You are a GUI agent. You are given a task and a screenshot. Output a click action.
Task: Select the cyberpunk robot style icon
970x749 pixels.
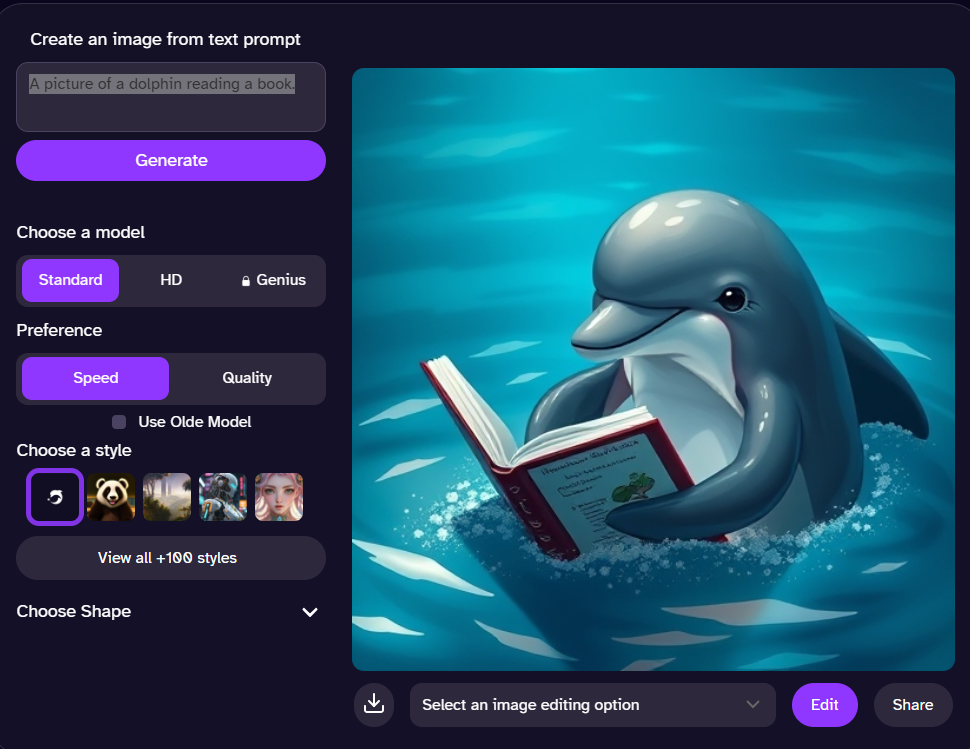click(x=223, y=497)
